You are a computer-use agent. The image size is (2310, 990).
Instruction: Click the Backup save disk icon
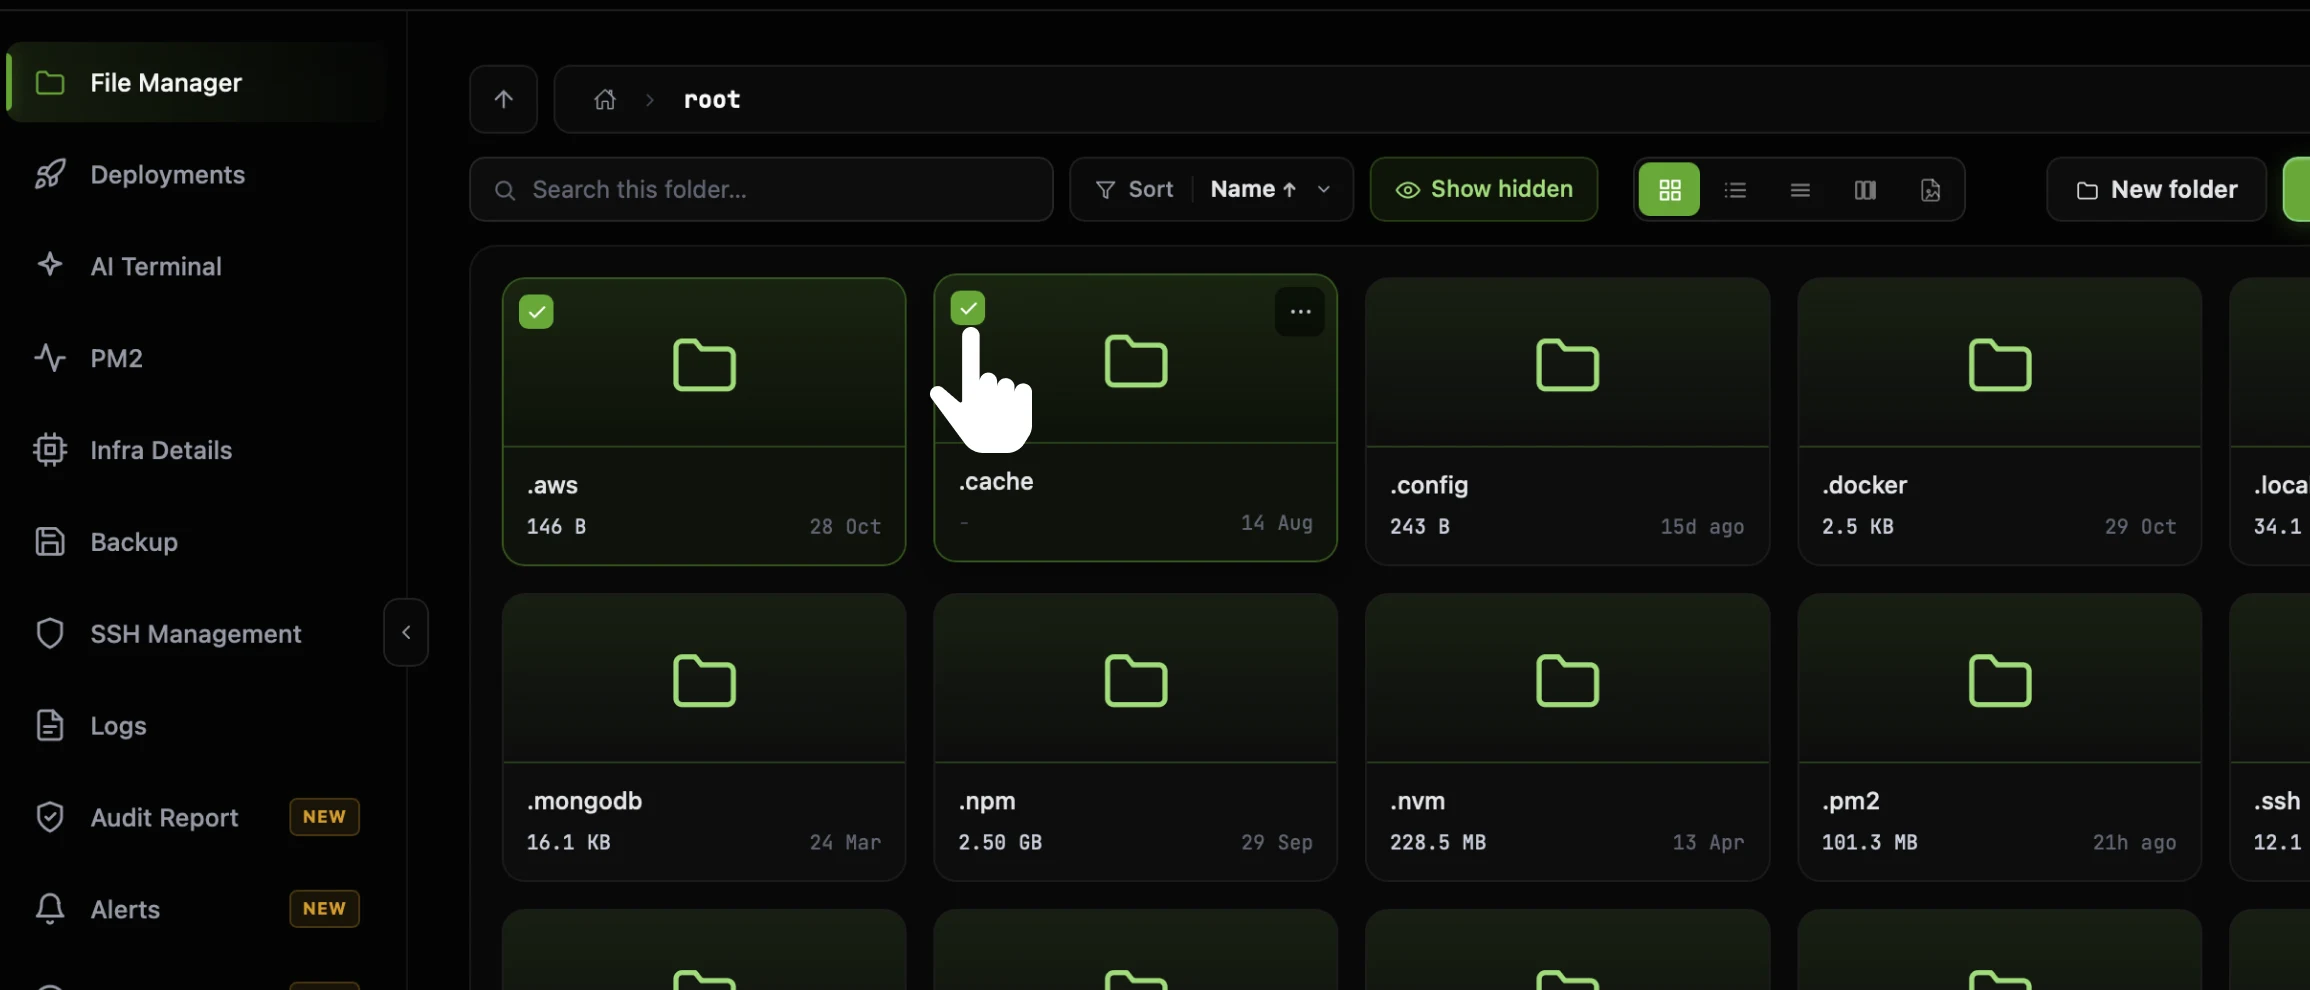tap(50, 542)
